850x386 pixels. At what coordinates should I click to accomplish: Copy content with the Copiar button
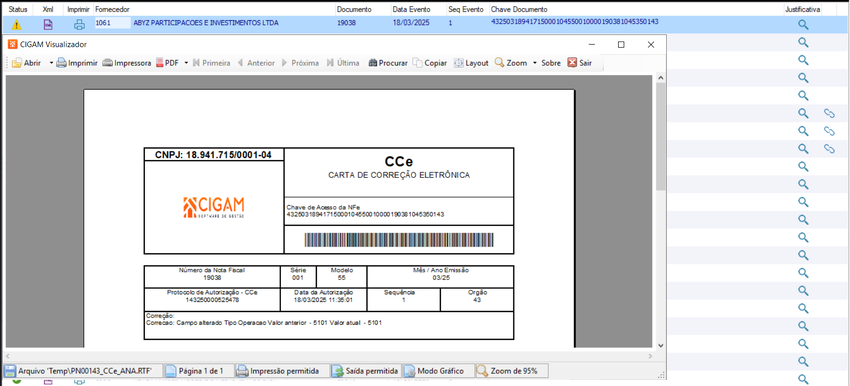pos(430,63)
